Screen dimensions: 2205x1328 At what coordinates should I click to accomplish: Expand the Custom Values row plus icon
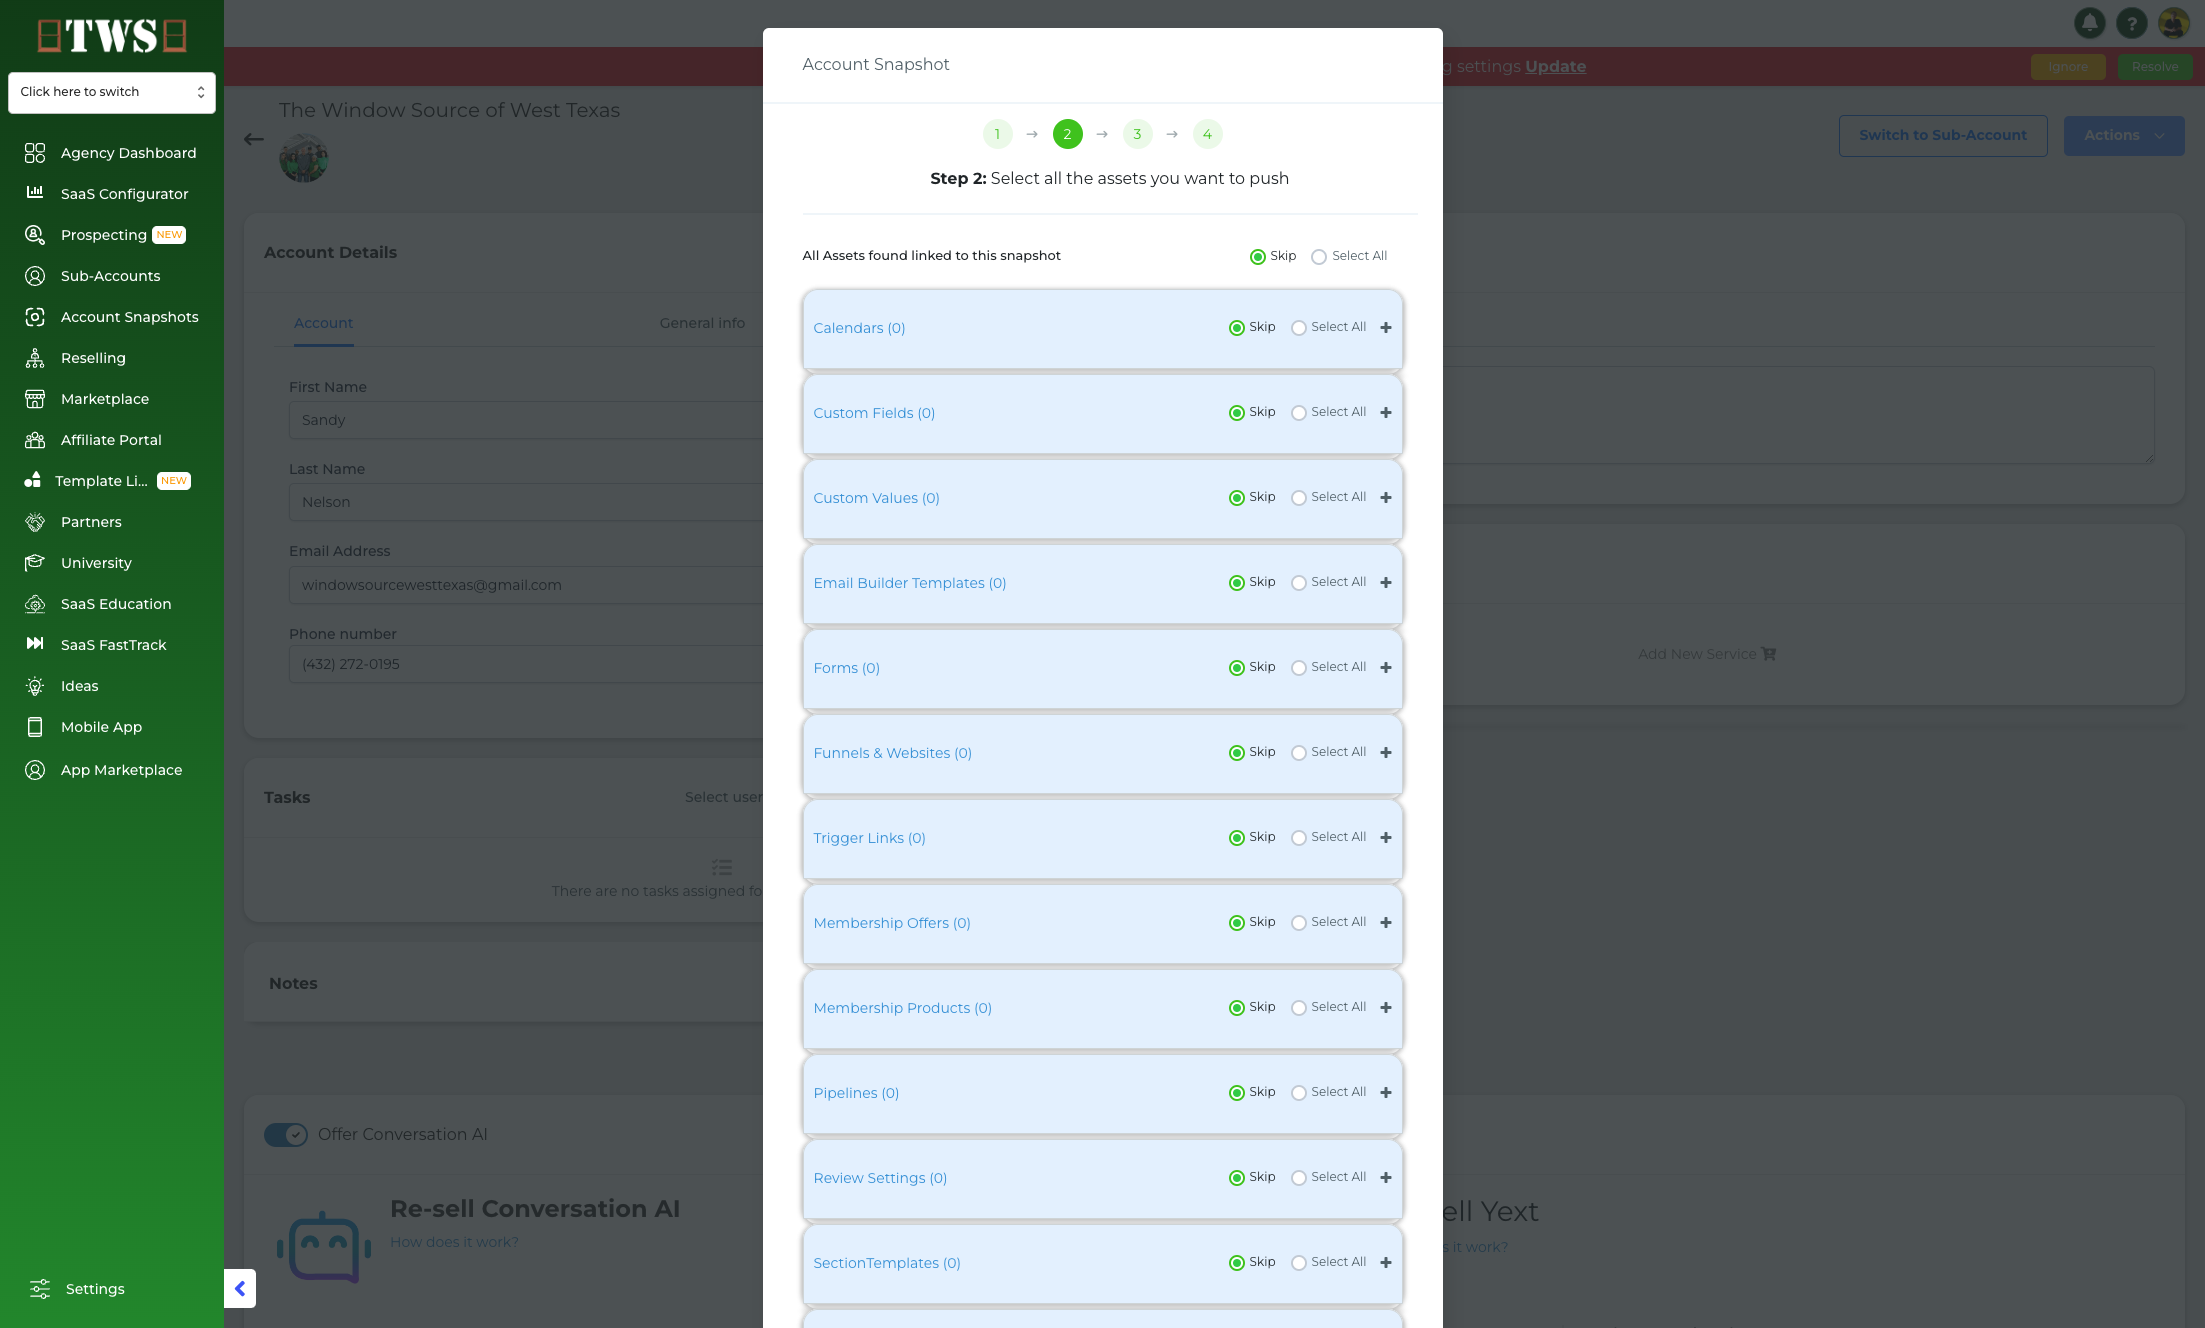tap(1386, 498)
